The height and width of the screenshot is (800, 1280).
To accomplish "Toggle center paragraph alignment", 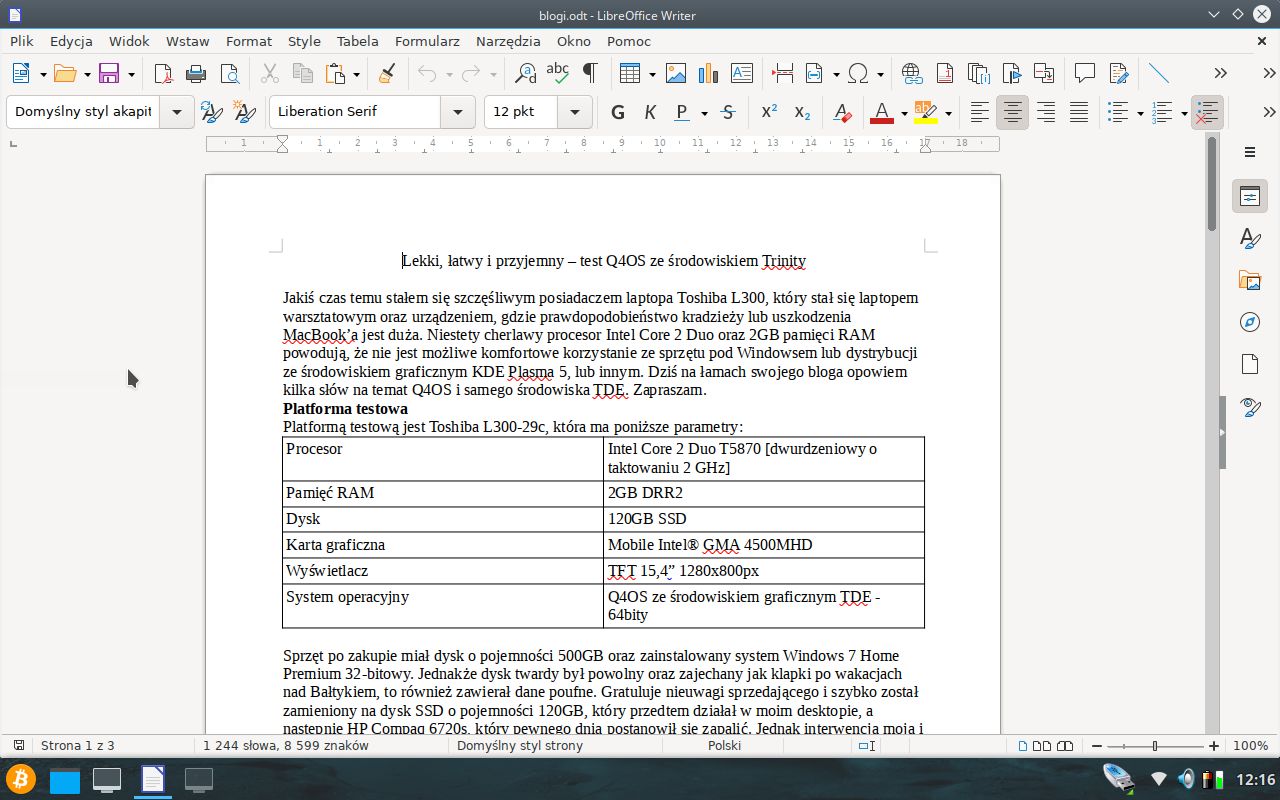I will (x=1013, y=112).
